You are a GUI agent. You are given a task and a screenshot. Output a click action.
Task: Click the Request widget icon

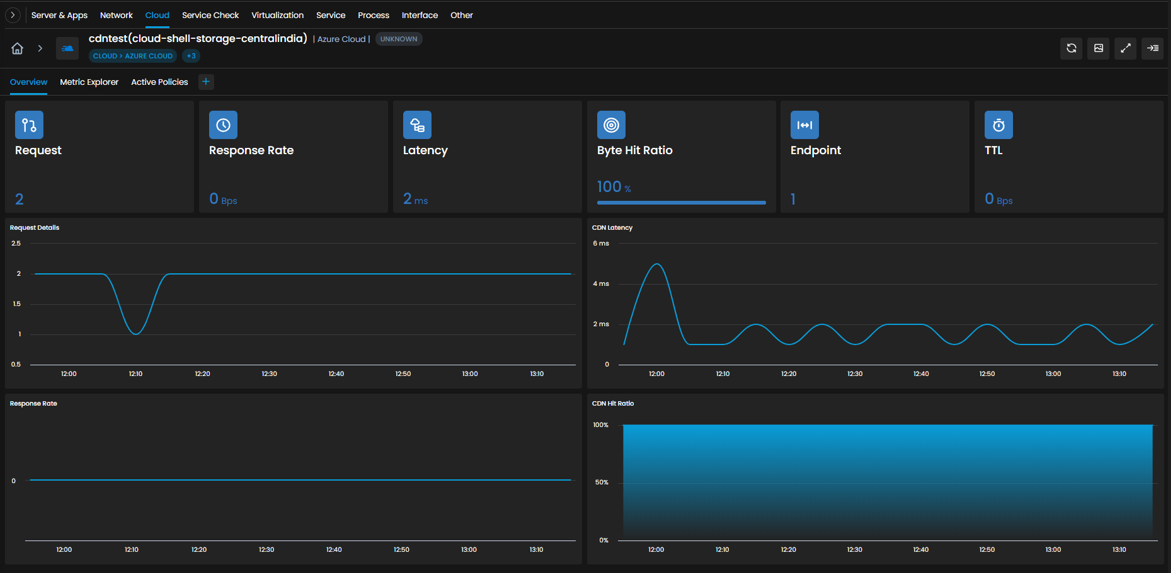click(x=29, y=125)
